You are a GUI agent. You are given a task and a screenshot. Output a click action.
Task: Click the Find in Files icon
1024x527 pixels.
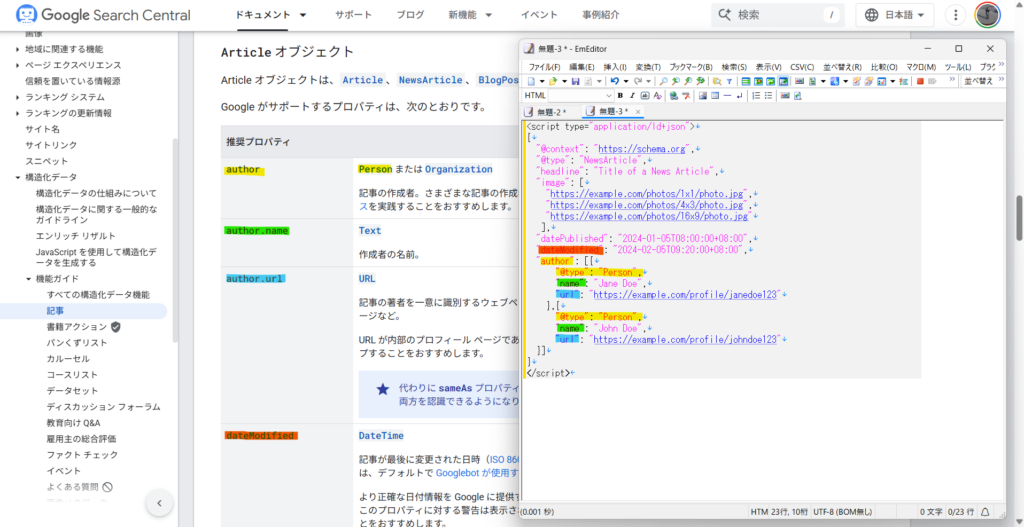pyautogui.click(x=717, y=81)
